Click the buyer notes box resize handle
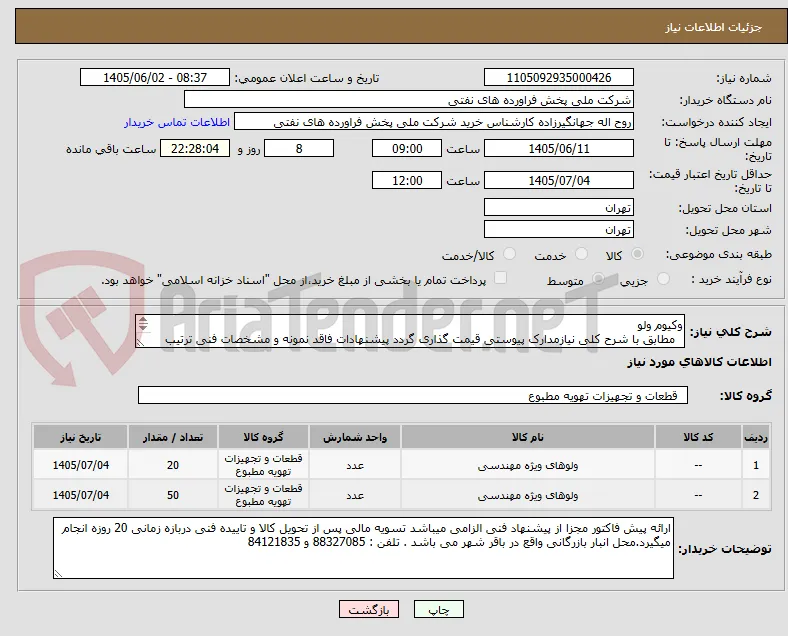The image size is (788, 636). (x=58, y=573)
